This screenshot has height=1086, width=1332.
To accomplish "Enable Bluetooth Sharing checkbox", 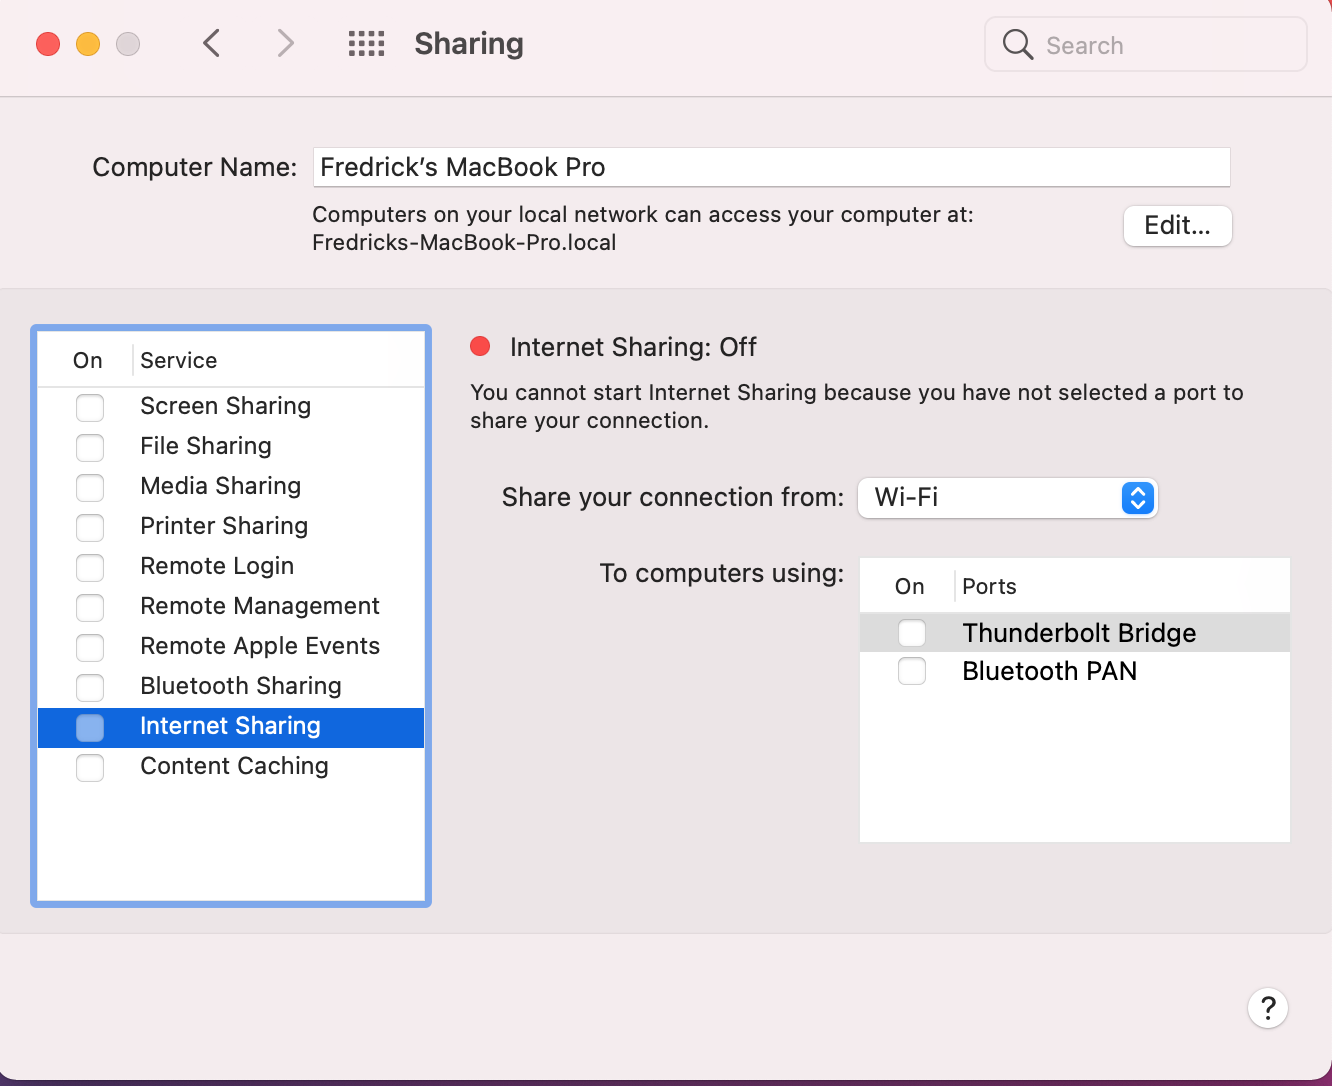I will pyautogui.click(x=90, y=687).
